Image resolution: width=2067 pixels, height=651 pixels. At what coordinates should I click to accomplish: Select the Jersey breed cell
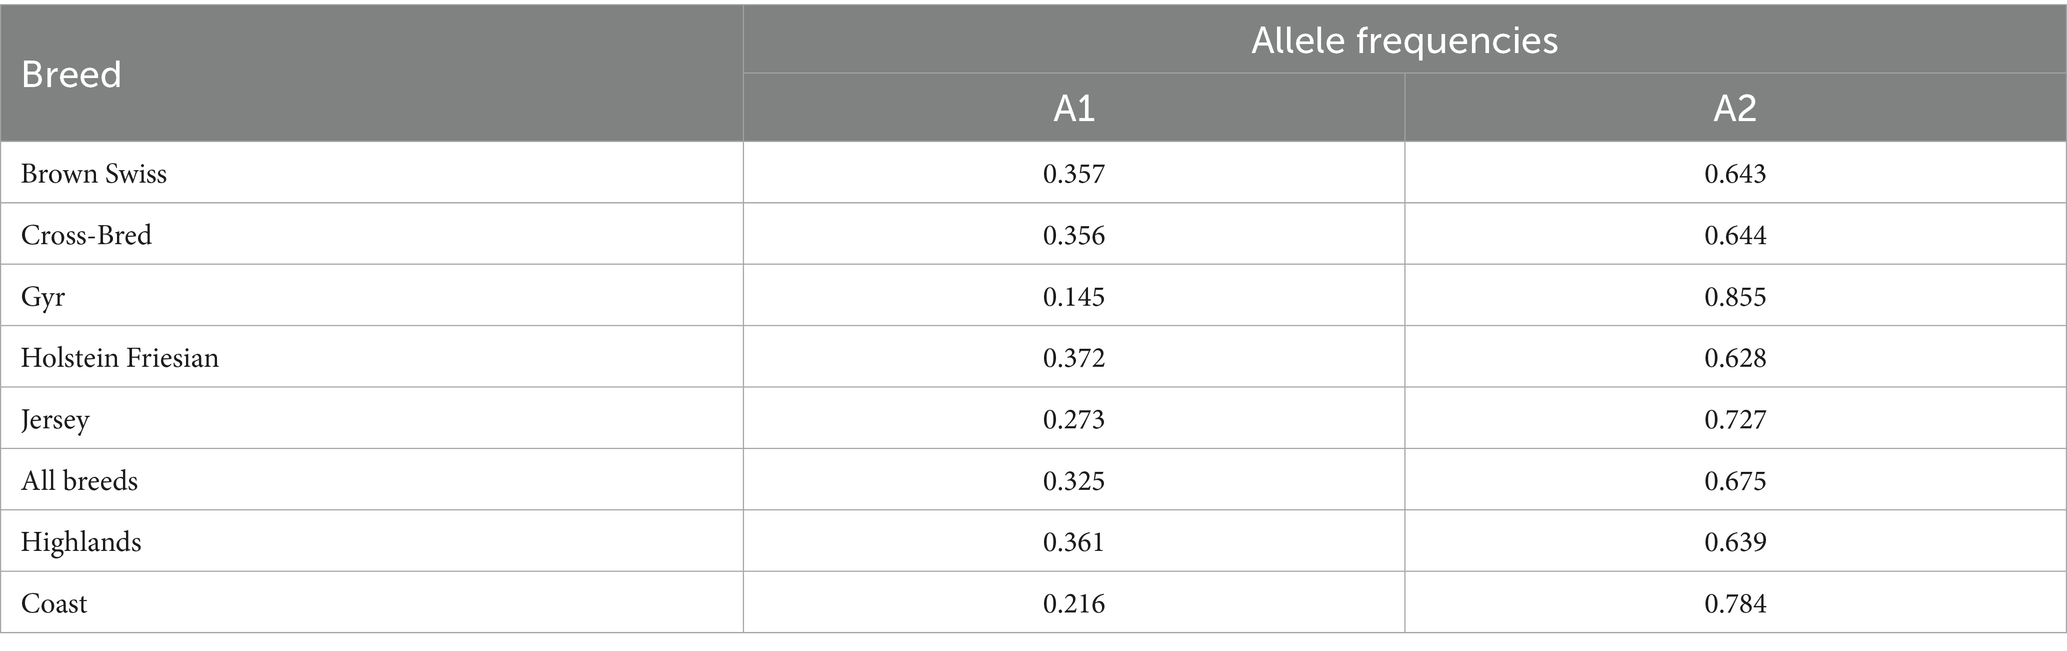coord(55,419)
